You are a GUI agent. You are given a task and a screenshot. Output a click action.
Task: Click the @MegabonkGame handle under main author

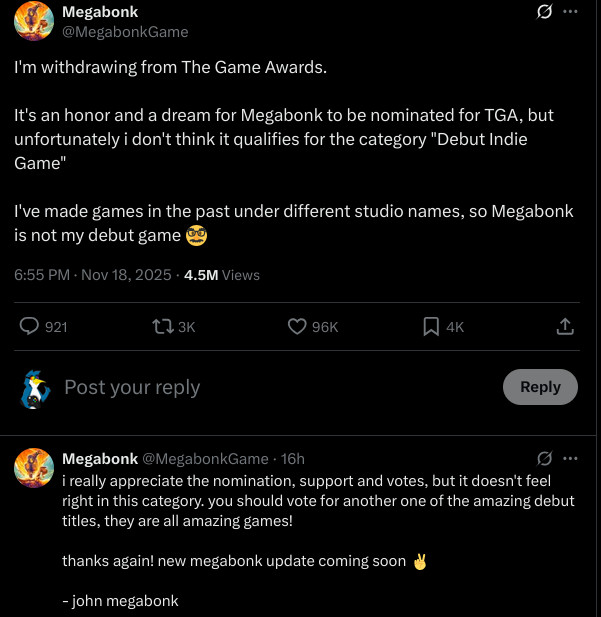coord(125,32)
